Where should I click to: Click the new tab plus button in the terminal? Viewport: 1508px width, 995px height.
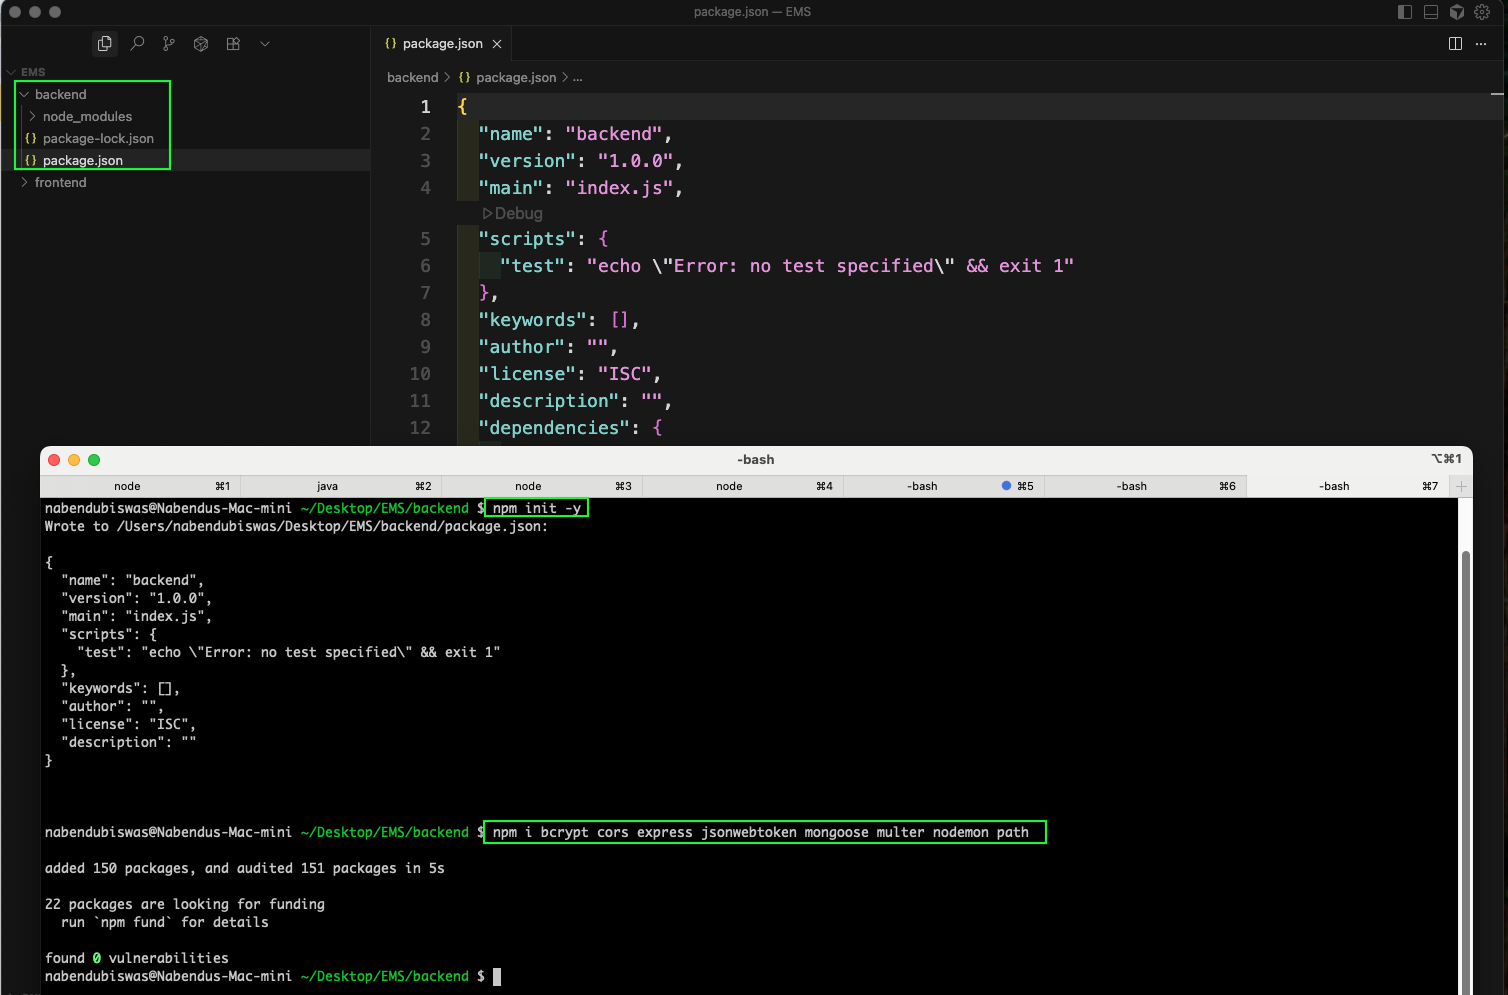coord(1461,486)
